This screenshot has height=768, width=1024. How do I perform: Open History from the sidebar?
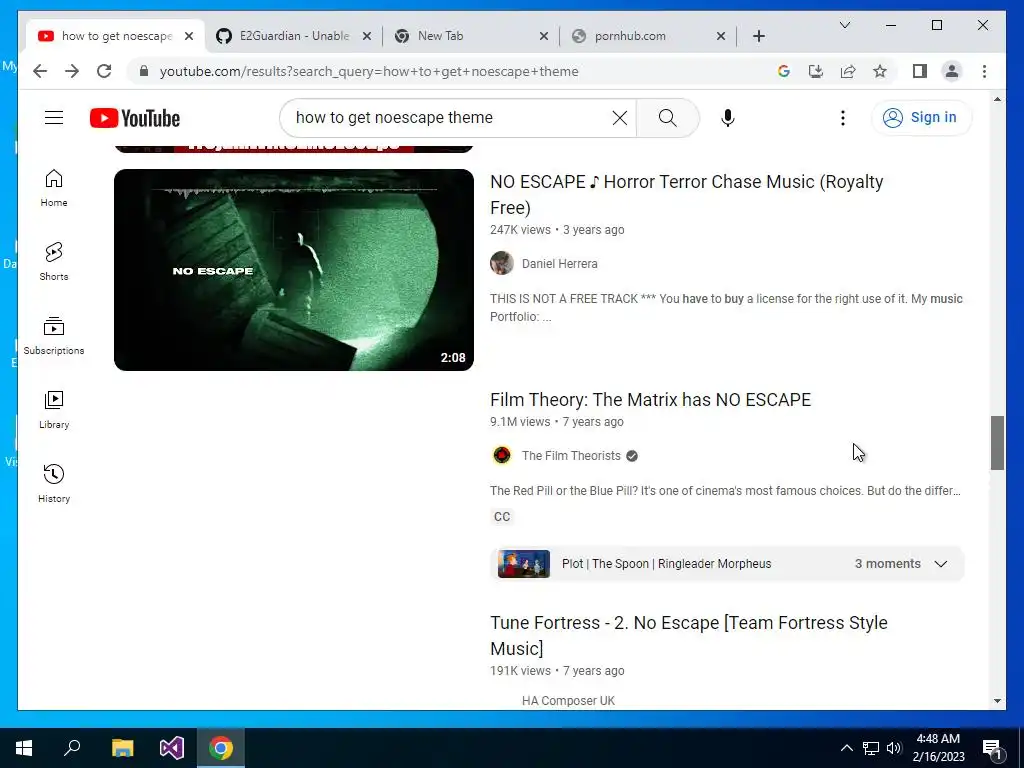pyautogui.click(x=54, y=483)
